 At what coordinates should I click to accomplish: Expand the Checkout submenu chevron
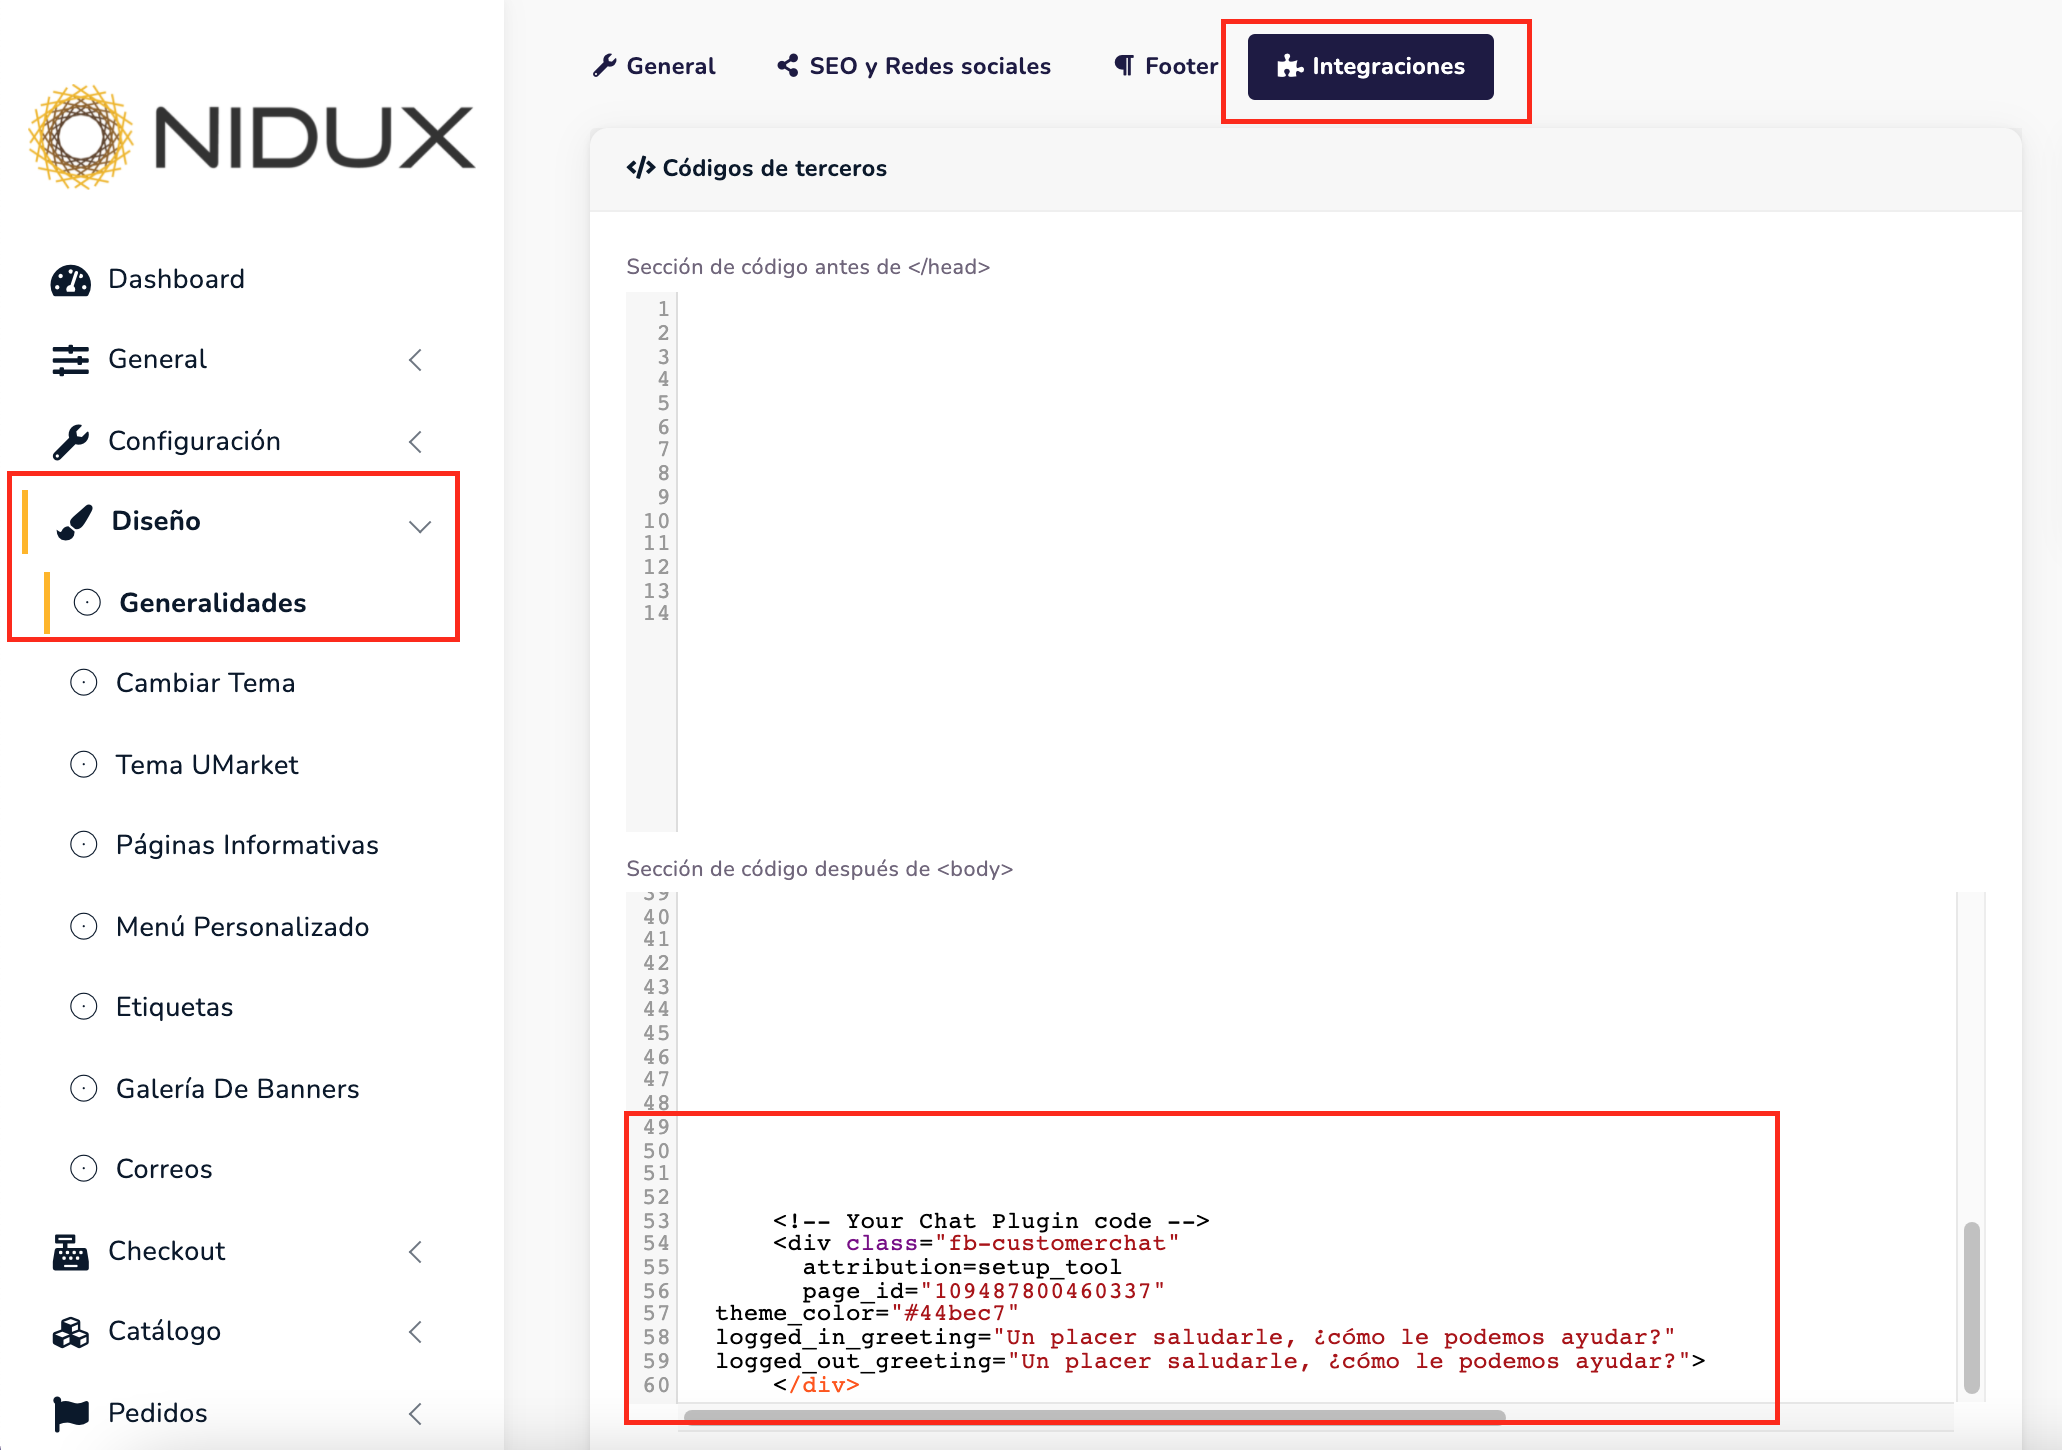click(416, 1252)
